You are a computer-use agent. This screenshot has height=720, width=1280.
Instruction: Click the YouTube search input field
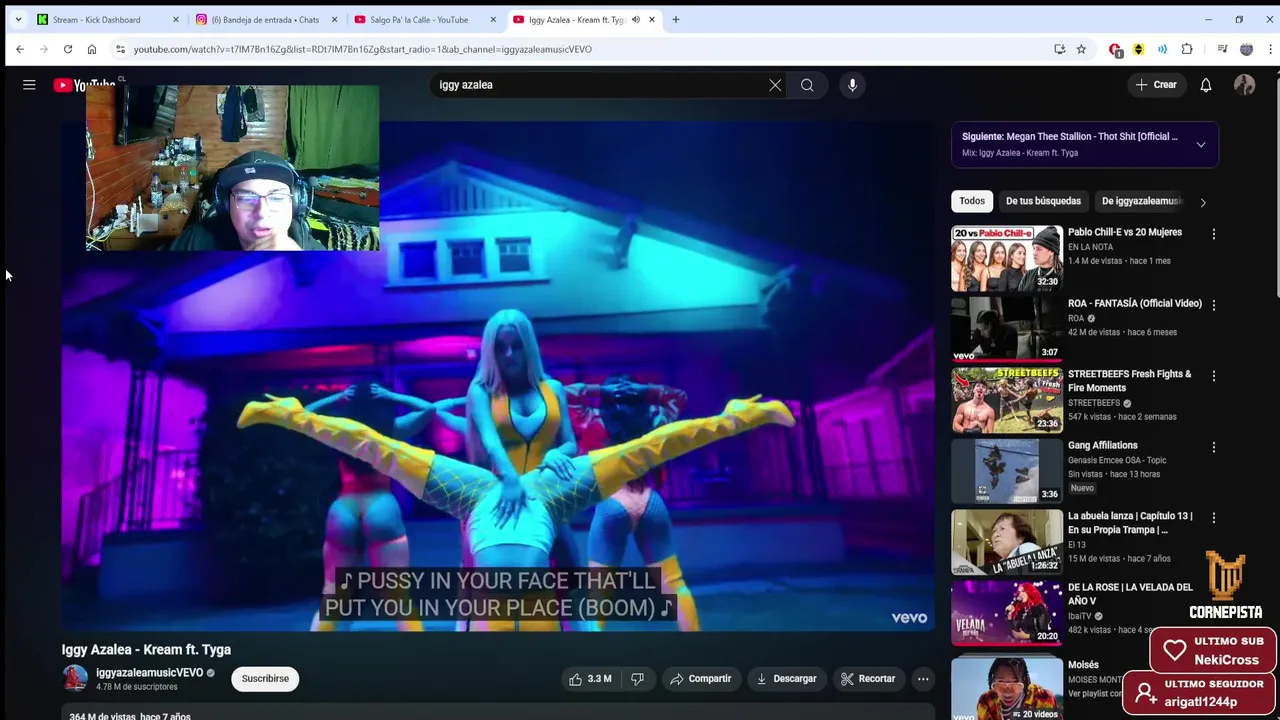[x=598, y=85]
